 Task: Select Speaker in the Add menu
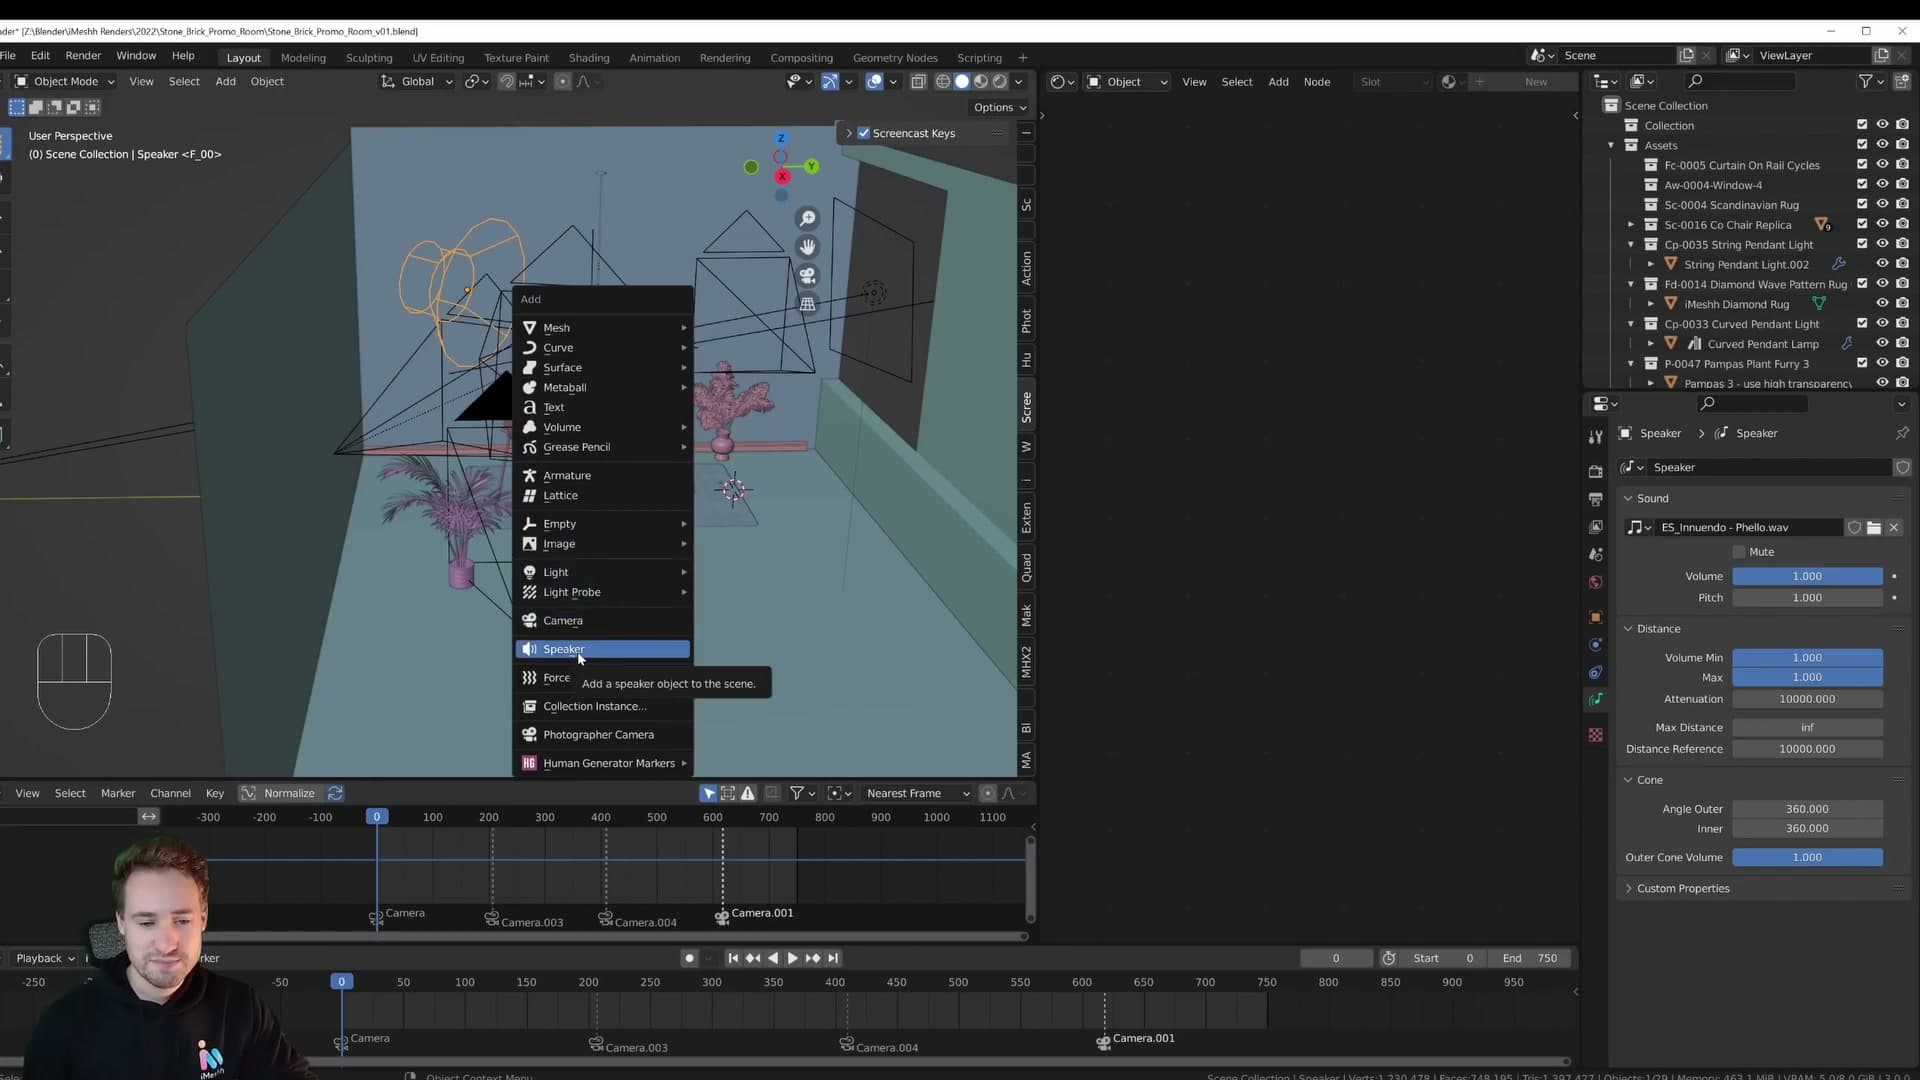[x=603, y=649]
